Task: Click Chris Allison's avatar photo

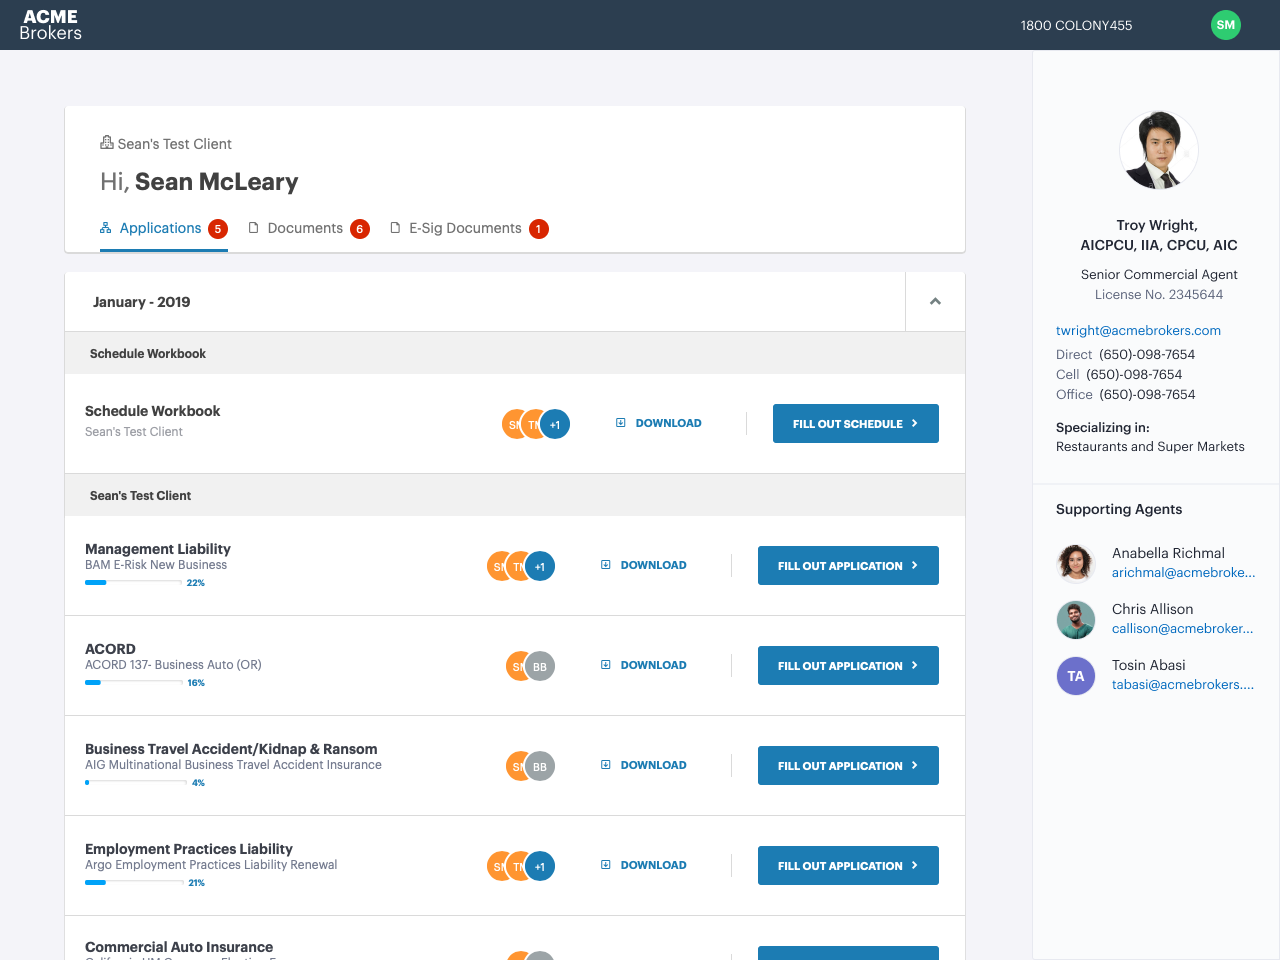Action: [x=1076, y=619]
